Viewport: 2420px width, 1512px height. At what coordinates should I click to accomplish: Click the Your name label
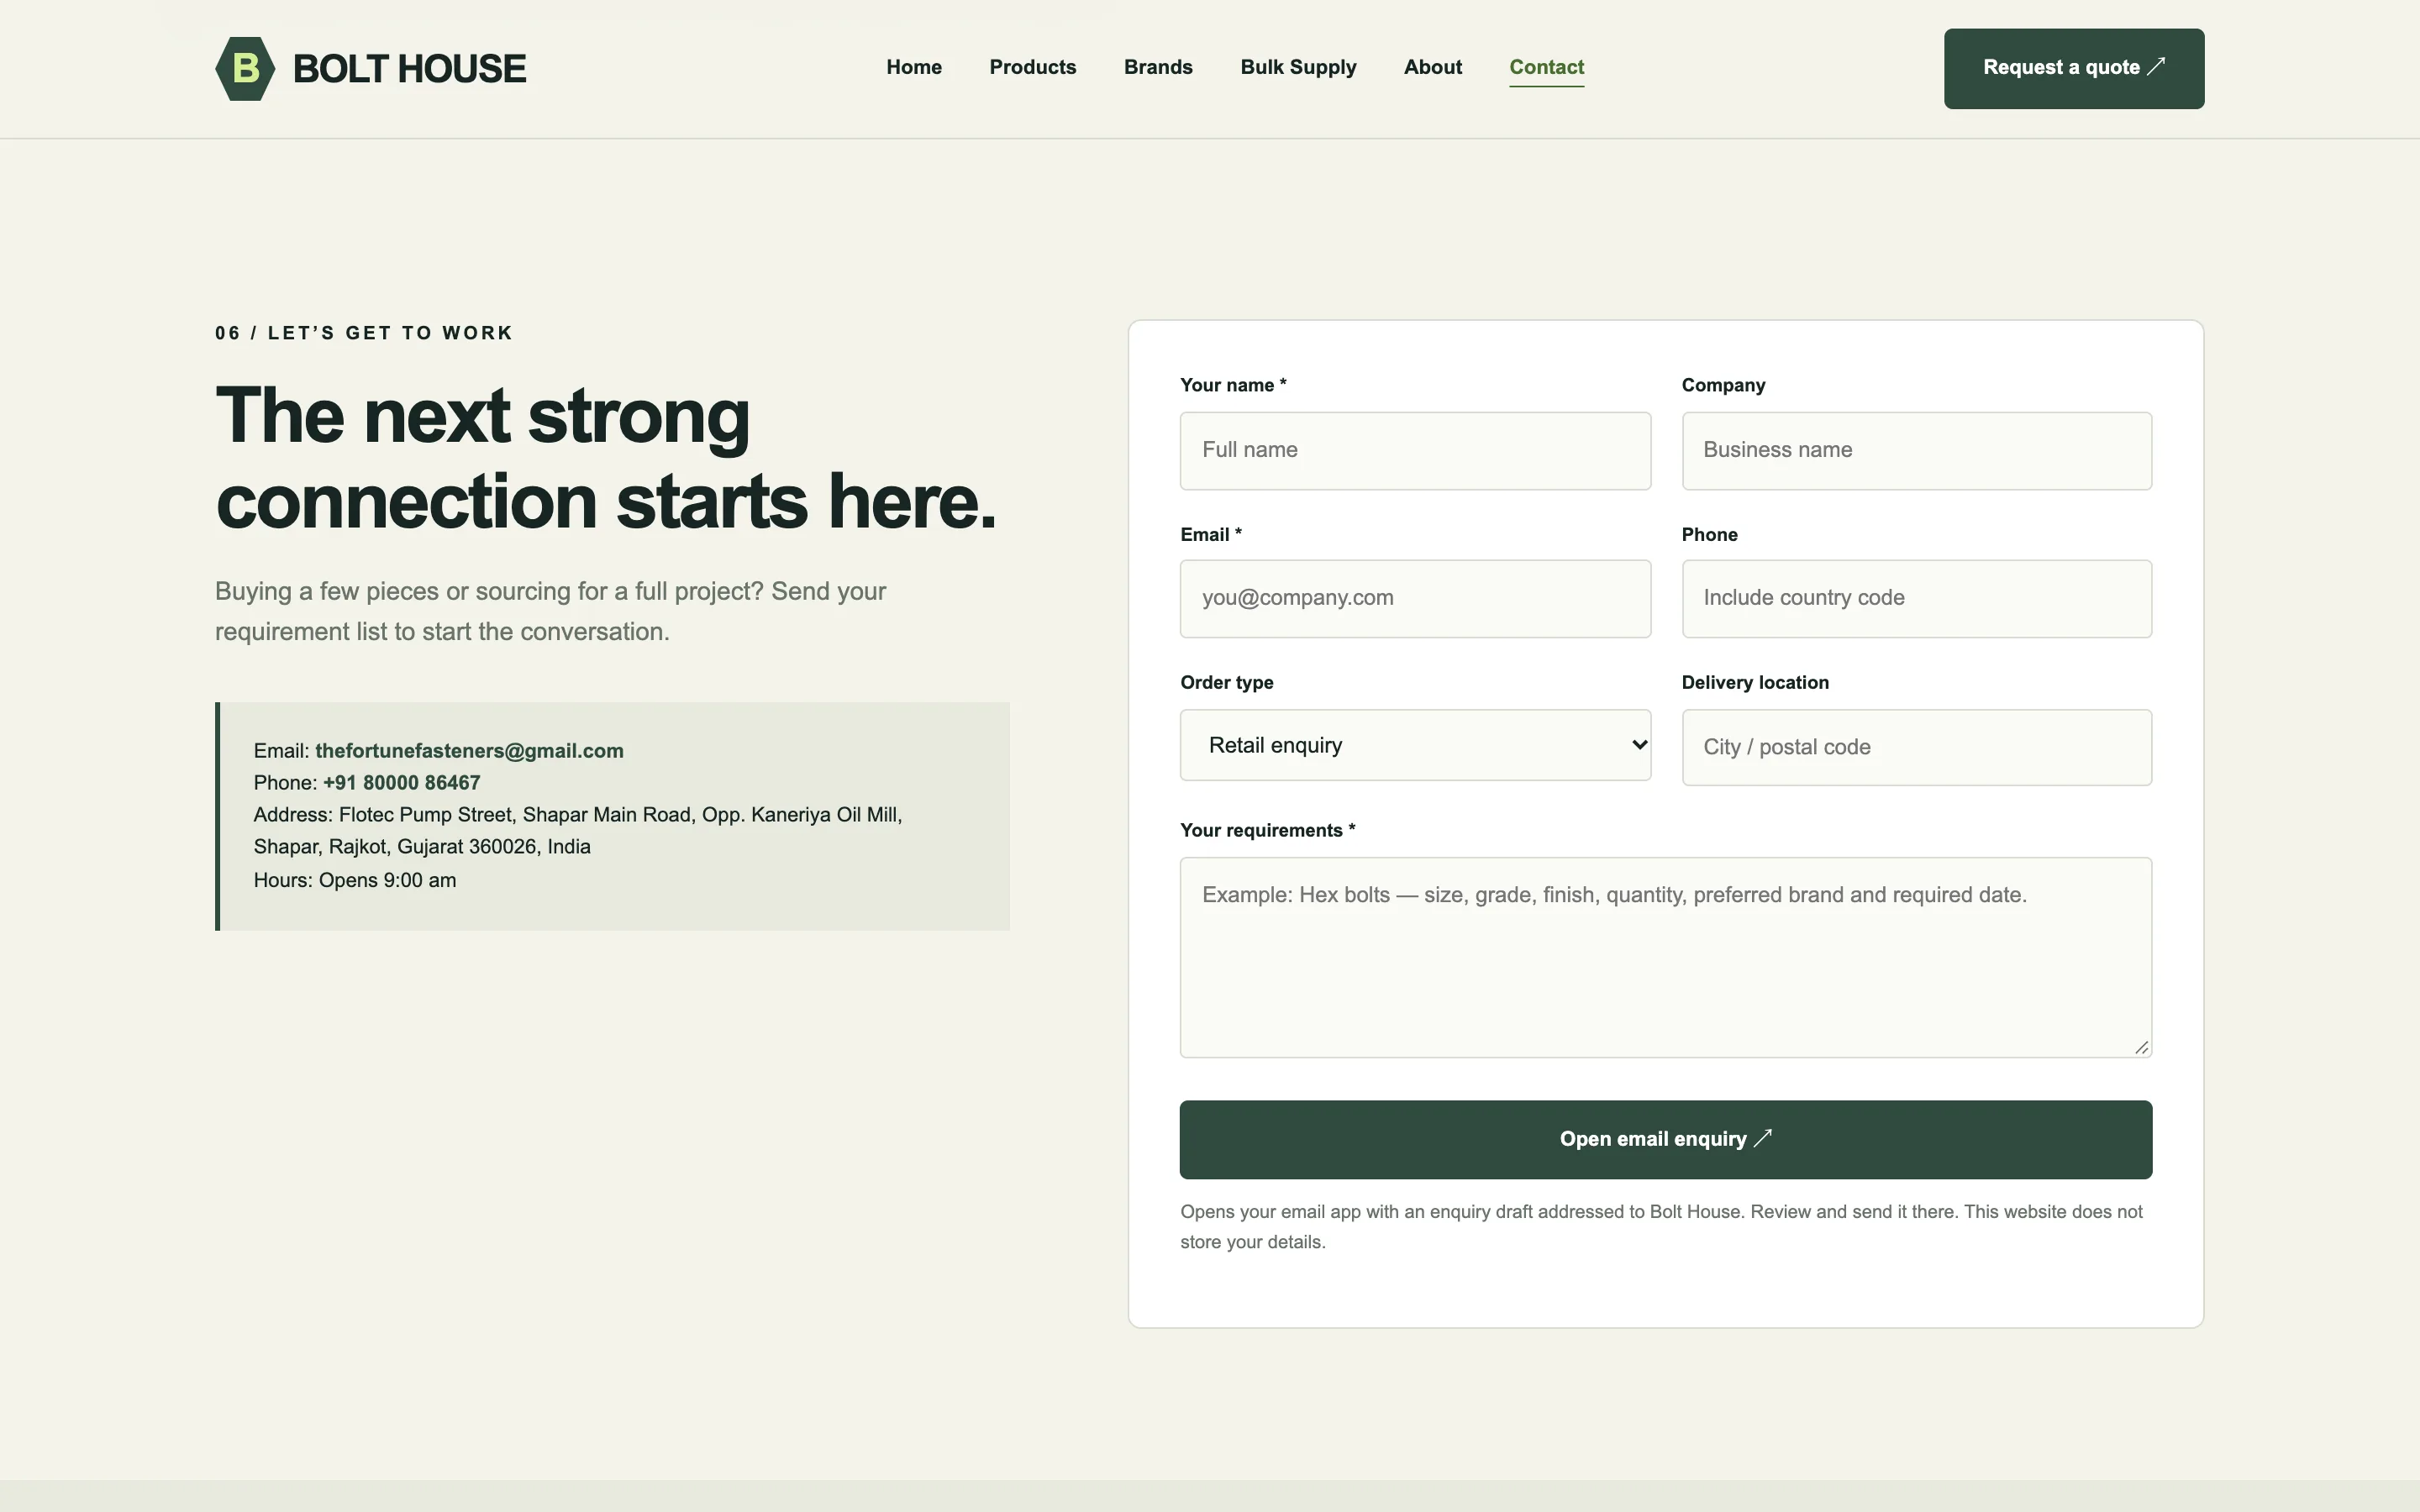[1233, 385]
